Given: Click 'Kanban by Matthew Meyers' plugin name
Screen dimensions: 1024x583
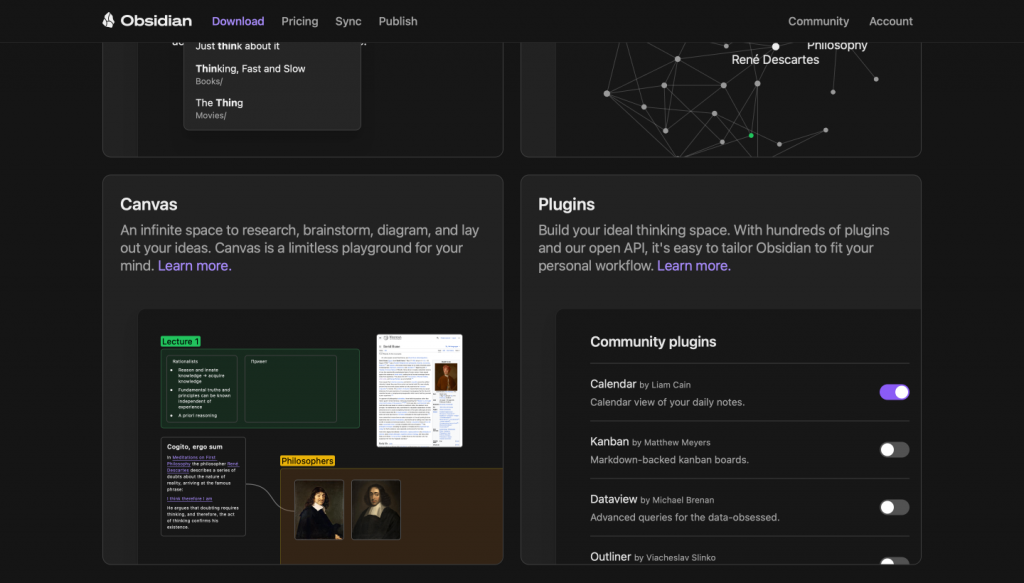Looking at the screenshot, I should coord(650,441).
